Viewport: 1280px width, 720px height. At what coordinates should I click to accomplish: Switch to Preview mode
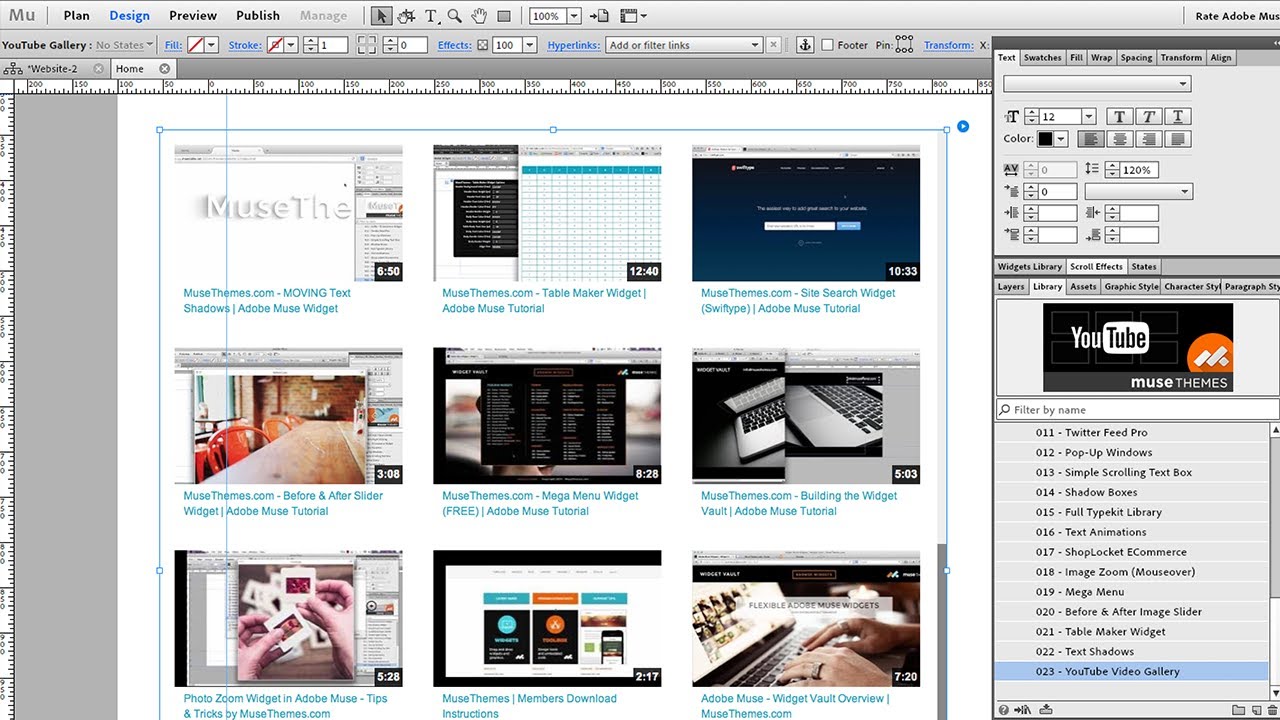193,15
